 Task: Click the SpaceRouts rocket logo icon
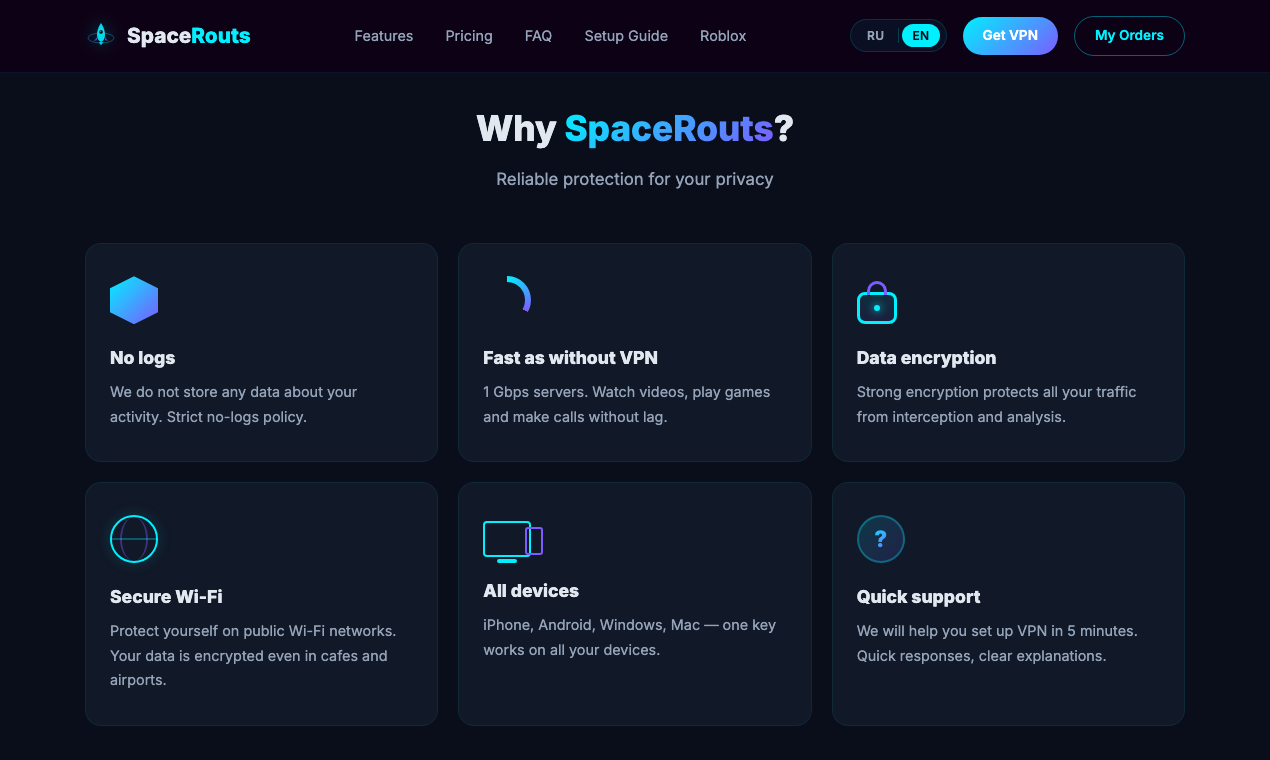[100, 35]
